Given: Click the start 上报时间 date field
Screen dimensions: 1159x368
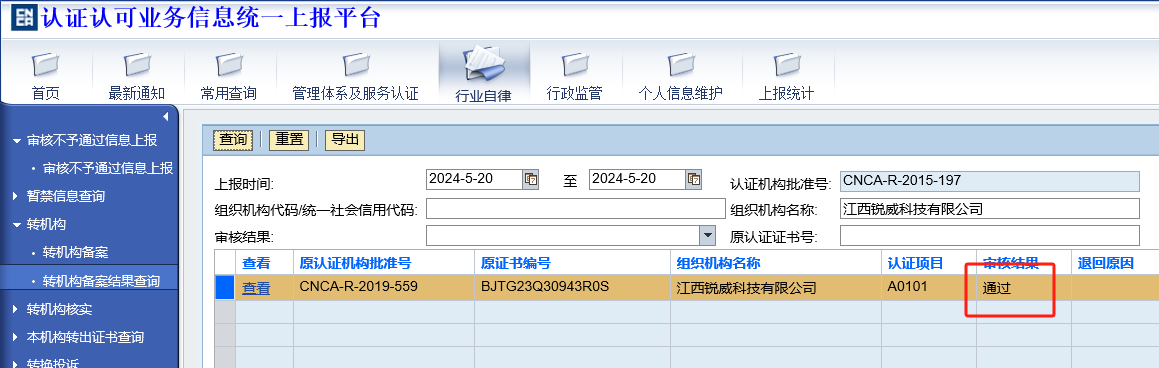Looking at the screenshot, I should click(x=475, y=179).
